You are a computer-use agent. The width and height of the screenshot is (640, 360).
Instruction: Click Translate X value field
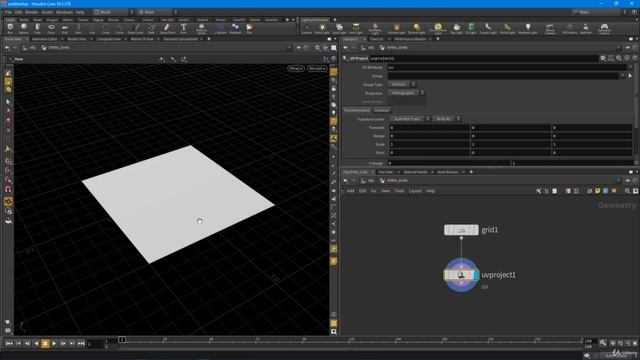[x=429, y=127]
